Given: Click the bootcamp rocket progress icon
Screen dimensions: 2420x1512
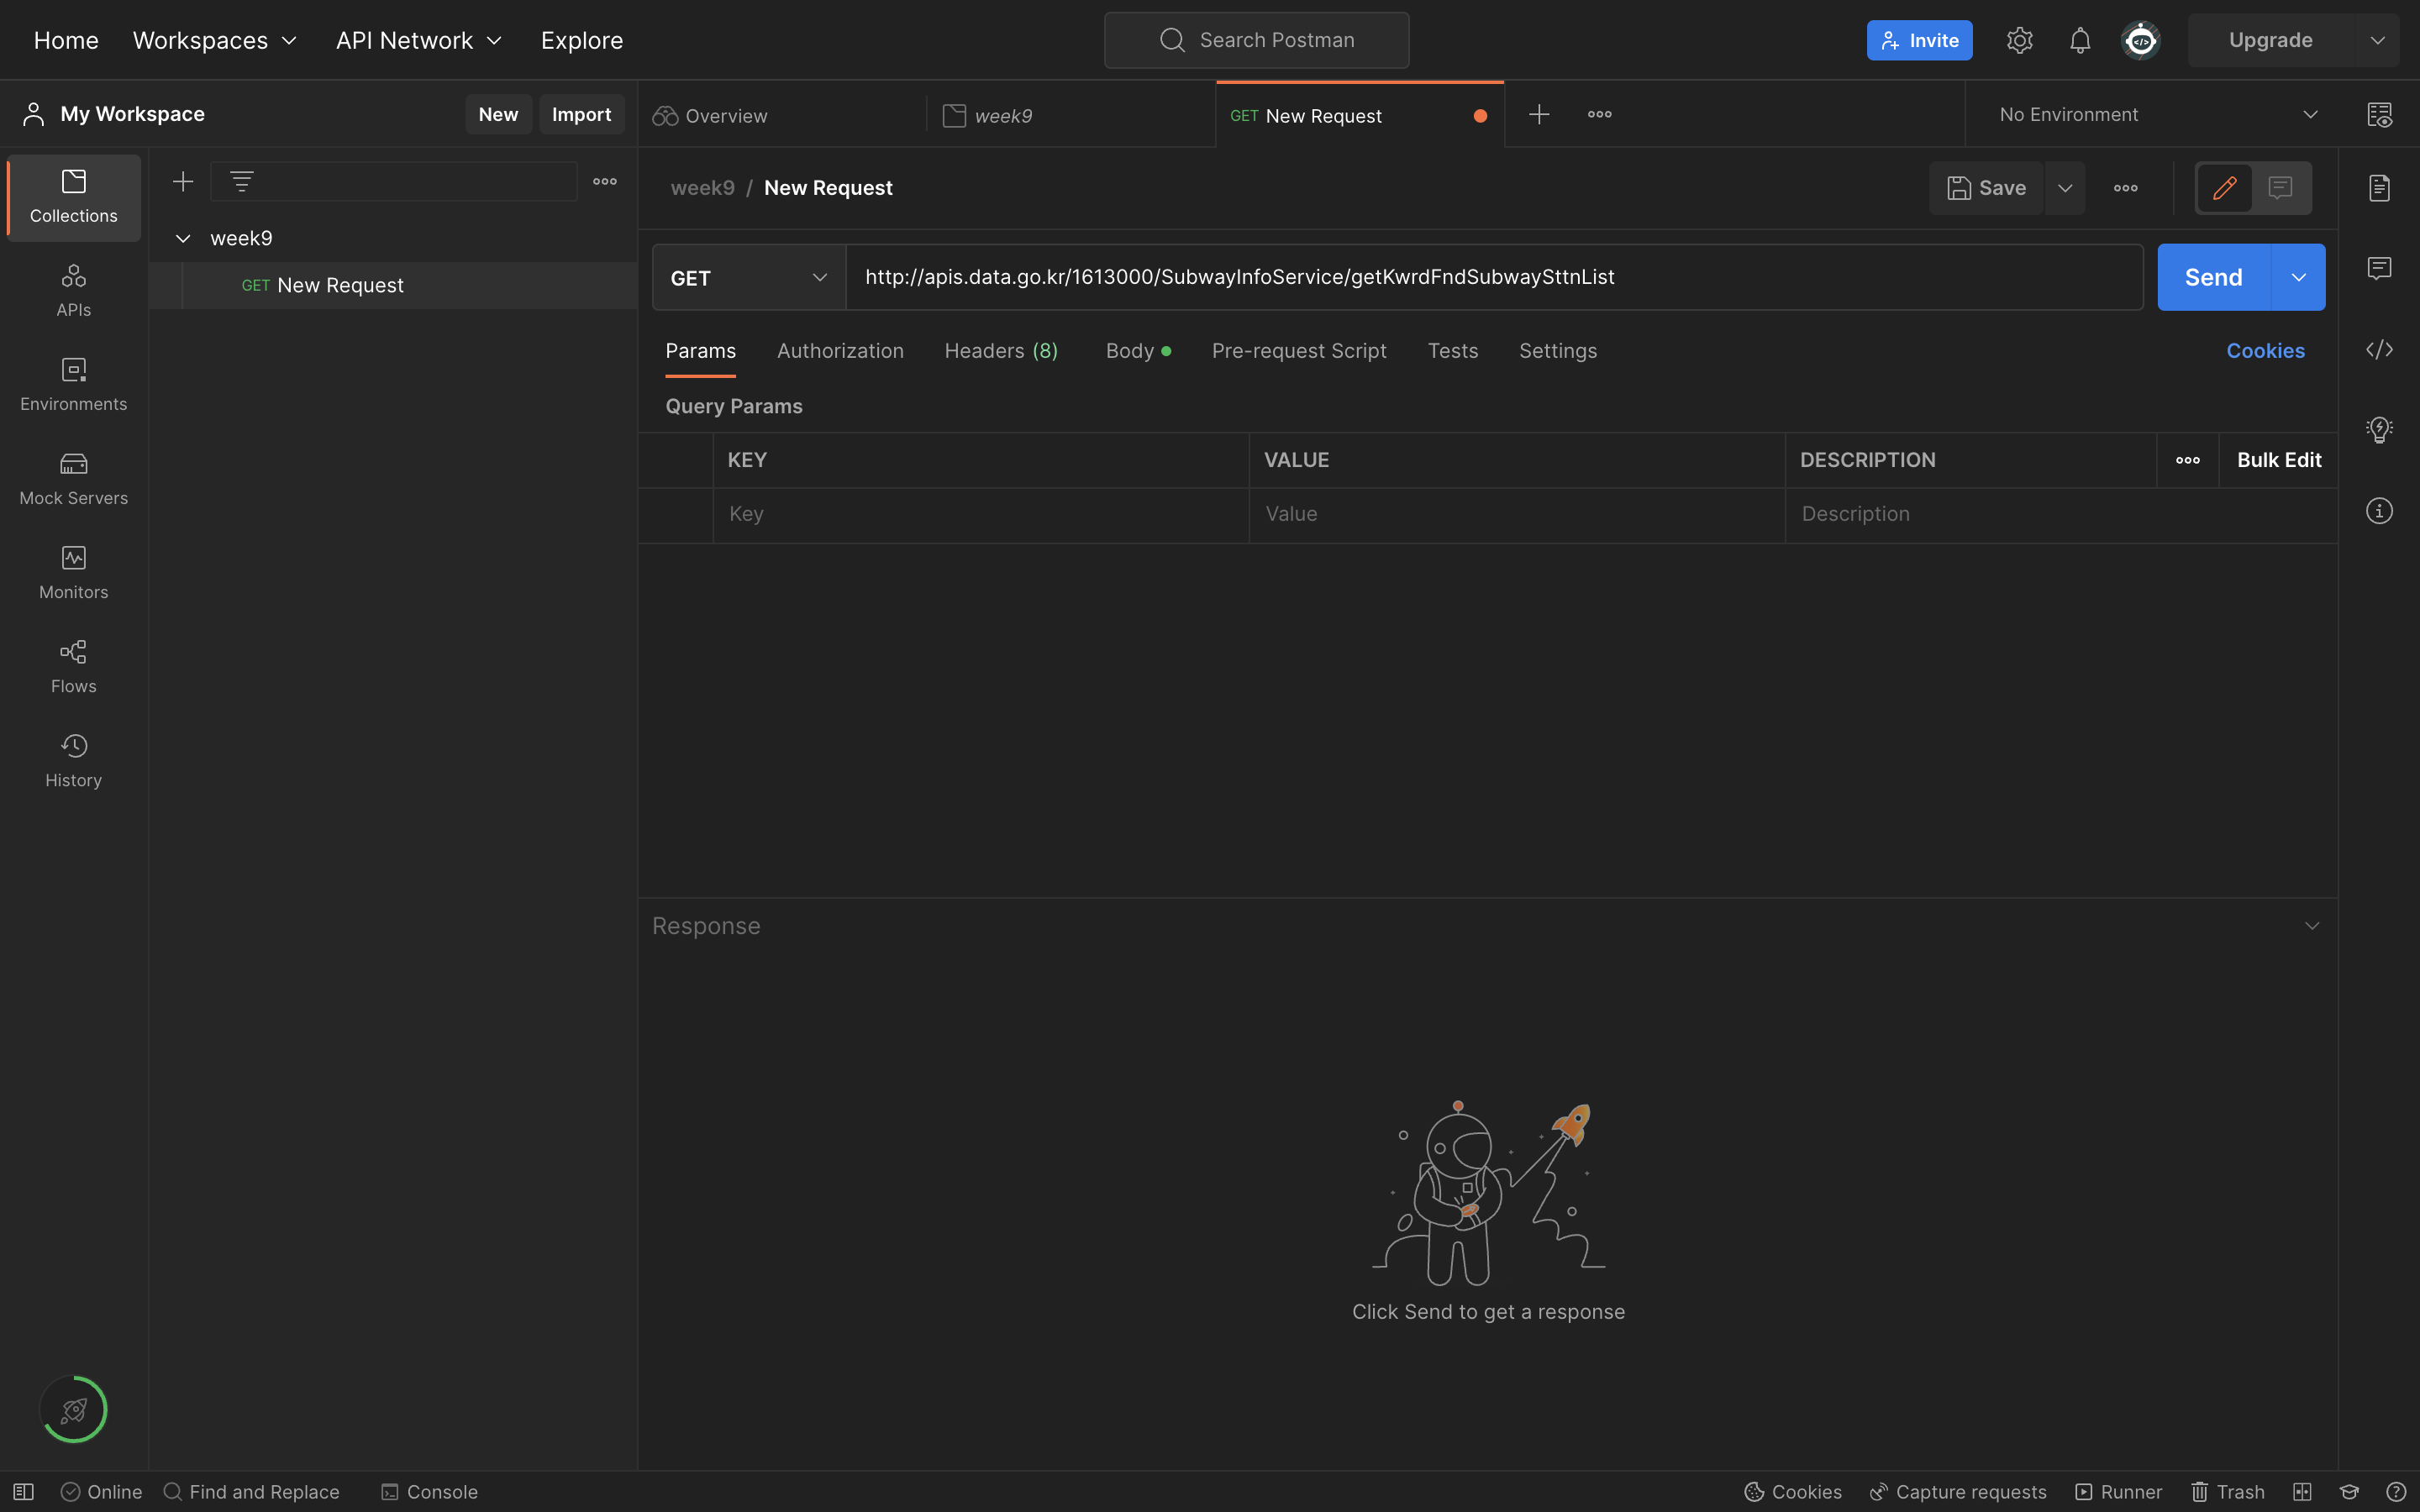Looking at the screenshot, I should coord(74,1410).
